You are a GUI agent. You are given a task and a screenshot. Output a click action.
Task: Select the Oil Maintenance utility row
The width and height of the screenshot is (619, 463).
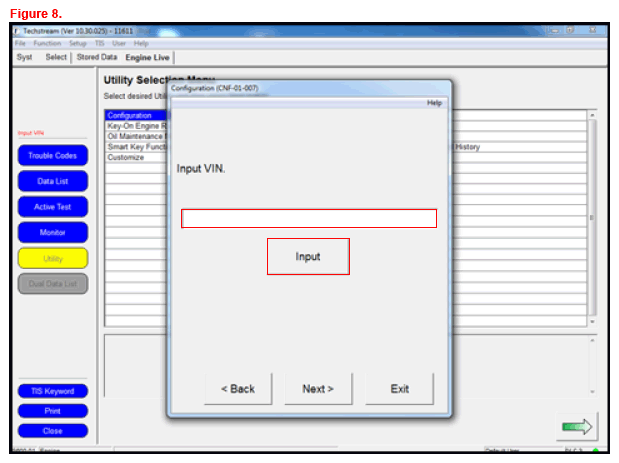pos(137,136)
